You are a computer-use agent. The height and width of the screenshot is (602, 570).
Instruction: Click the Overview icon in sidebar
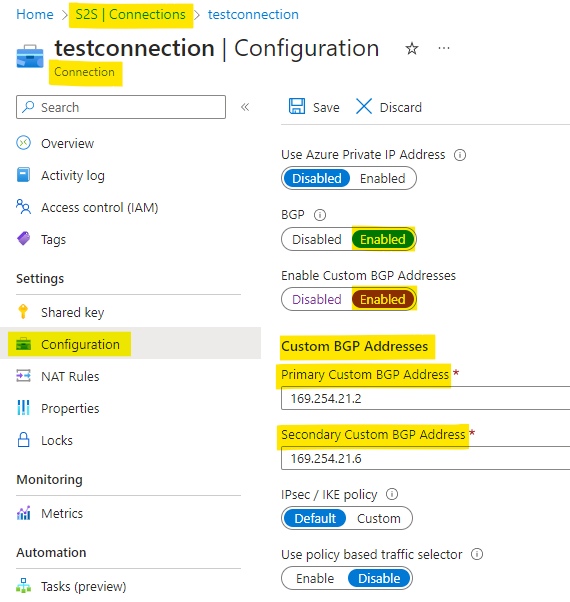pos(23,143)
